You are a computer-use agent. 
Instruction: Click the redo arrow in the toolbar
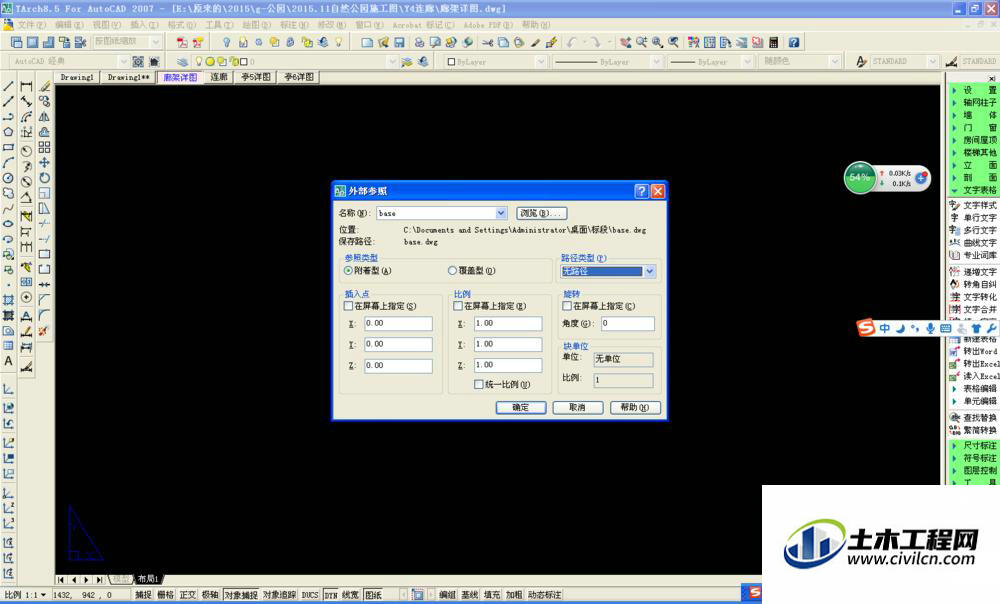click(x=594, y=42)
